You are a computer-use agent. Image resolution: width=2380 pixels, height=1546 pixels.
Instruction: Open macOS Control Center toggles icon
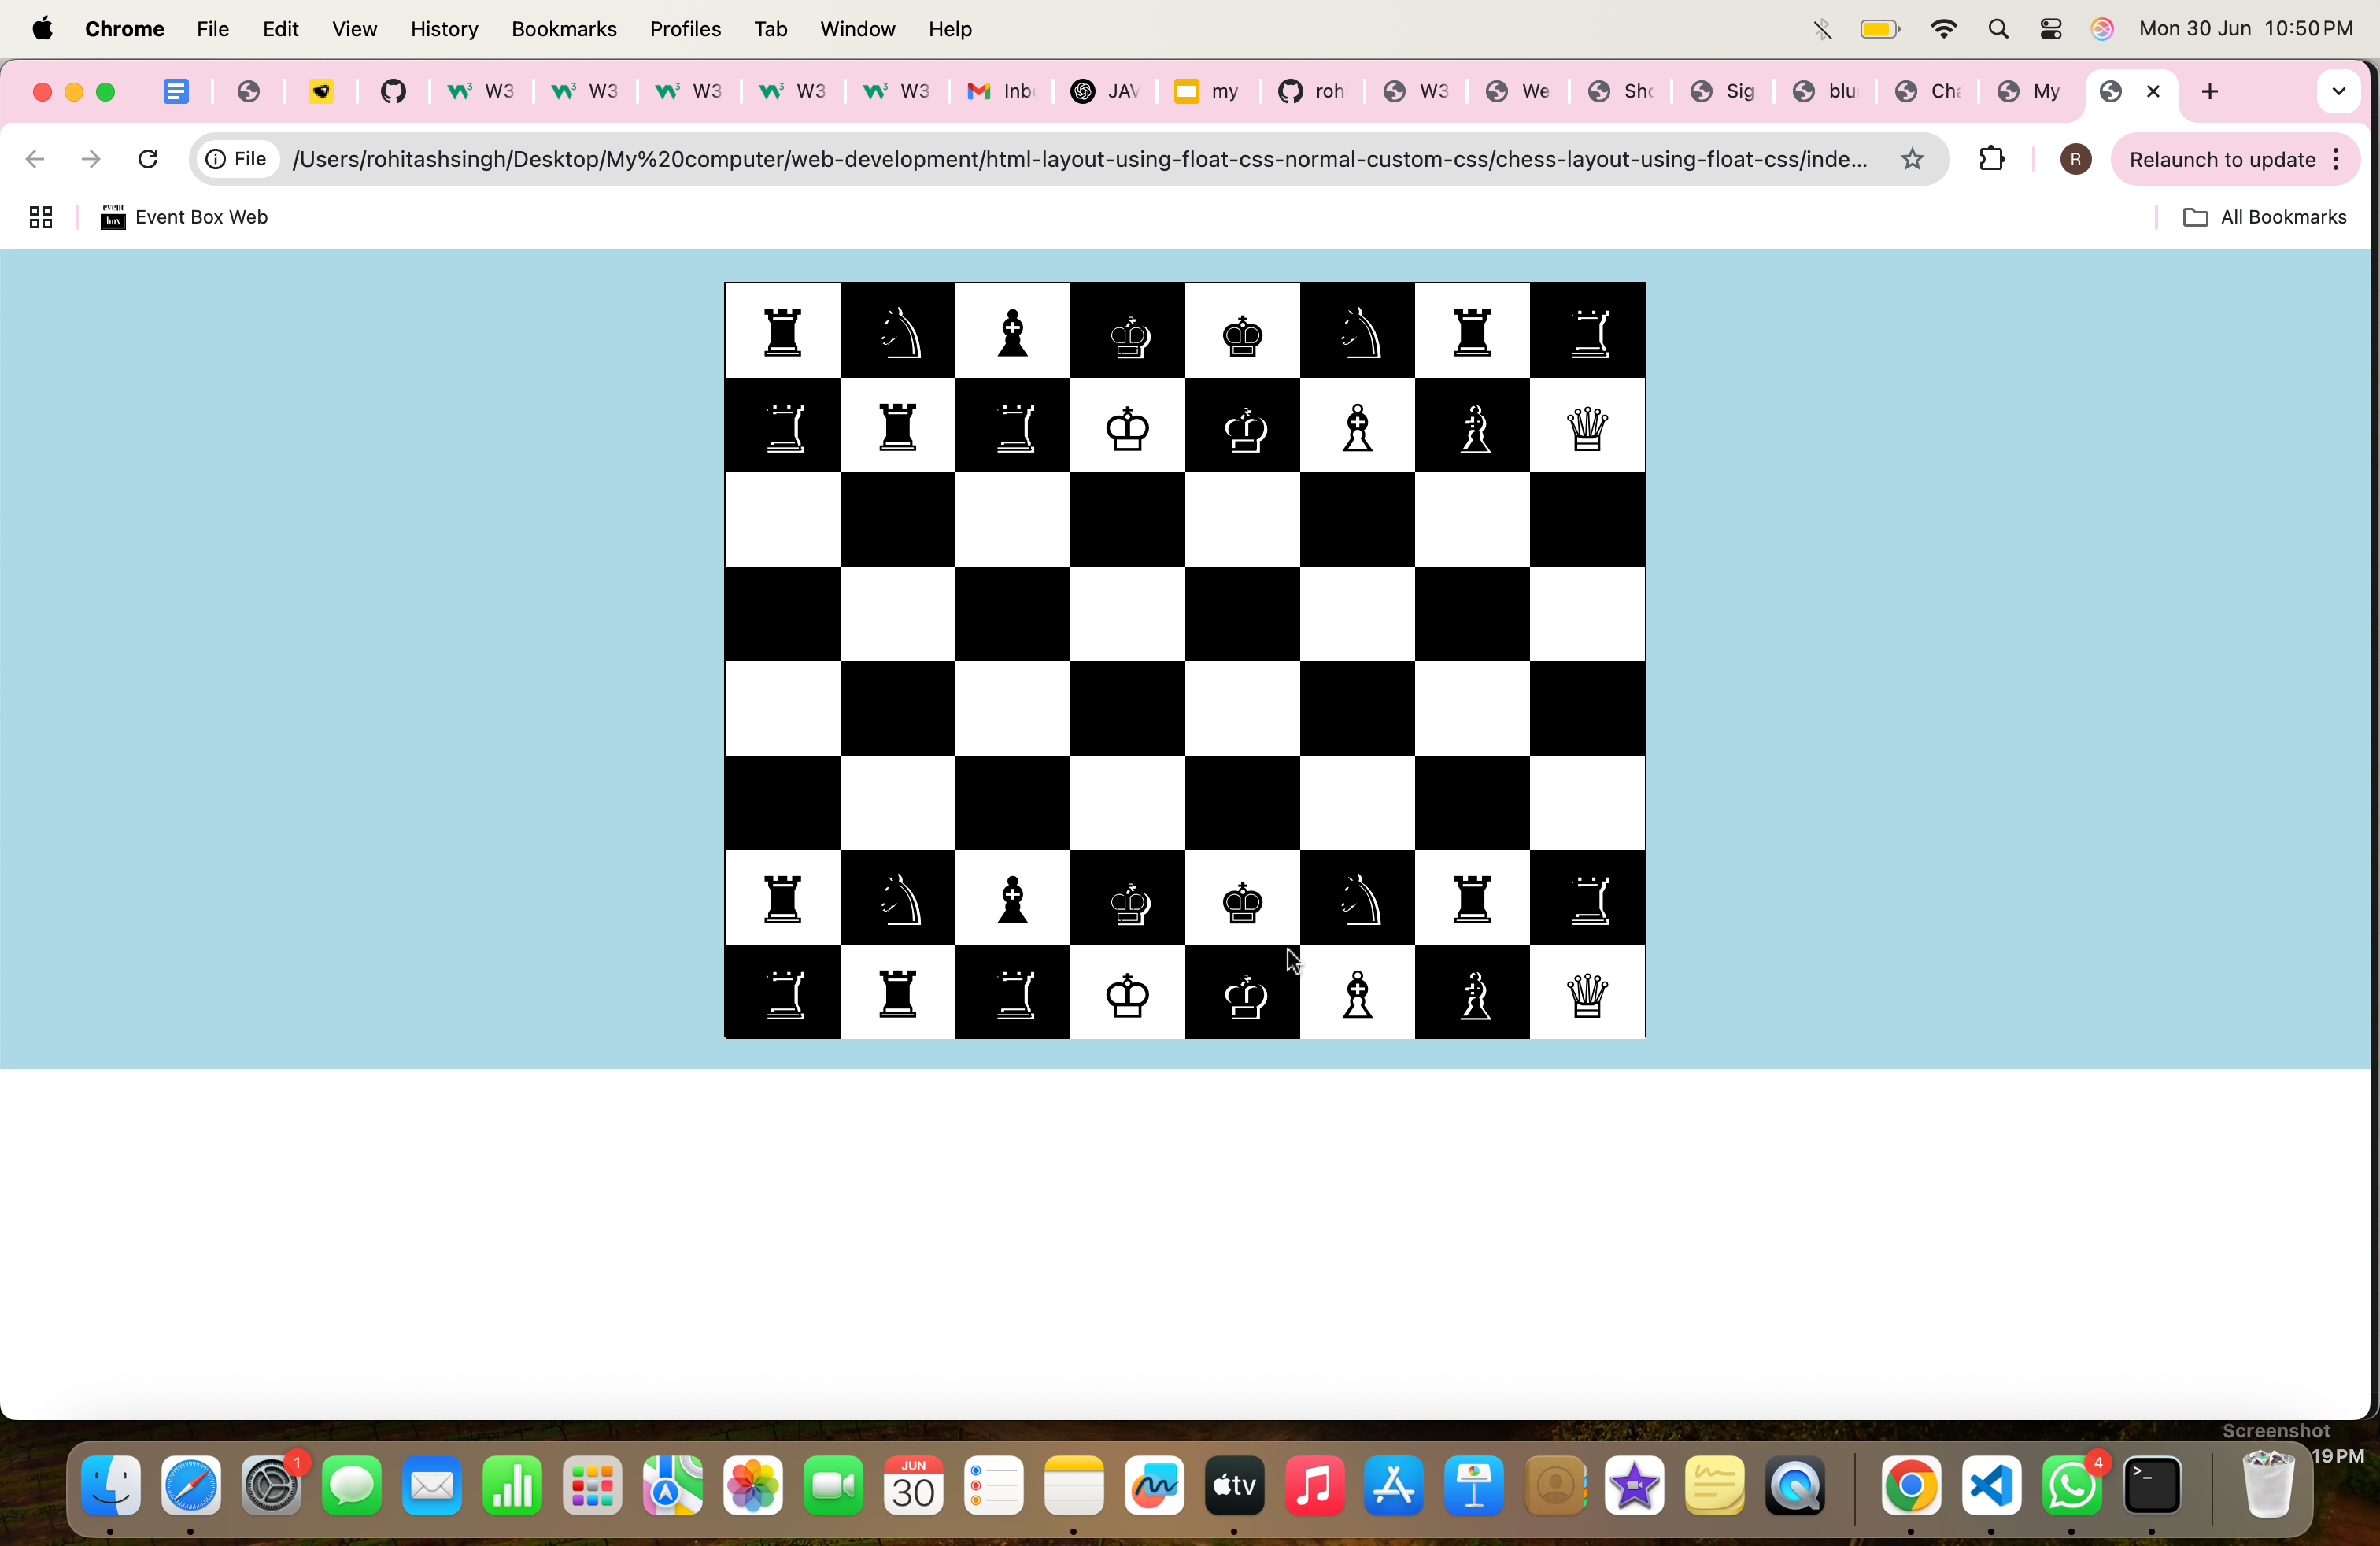(x=2050, y=29)
